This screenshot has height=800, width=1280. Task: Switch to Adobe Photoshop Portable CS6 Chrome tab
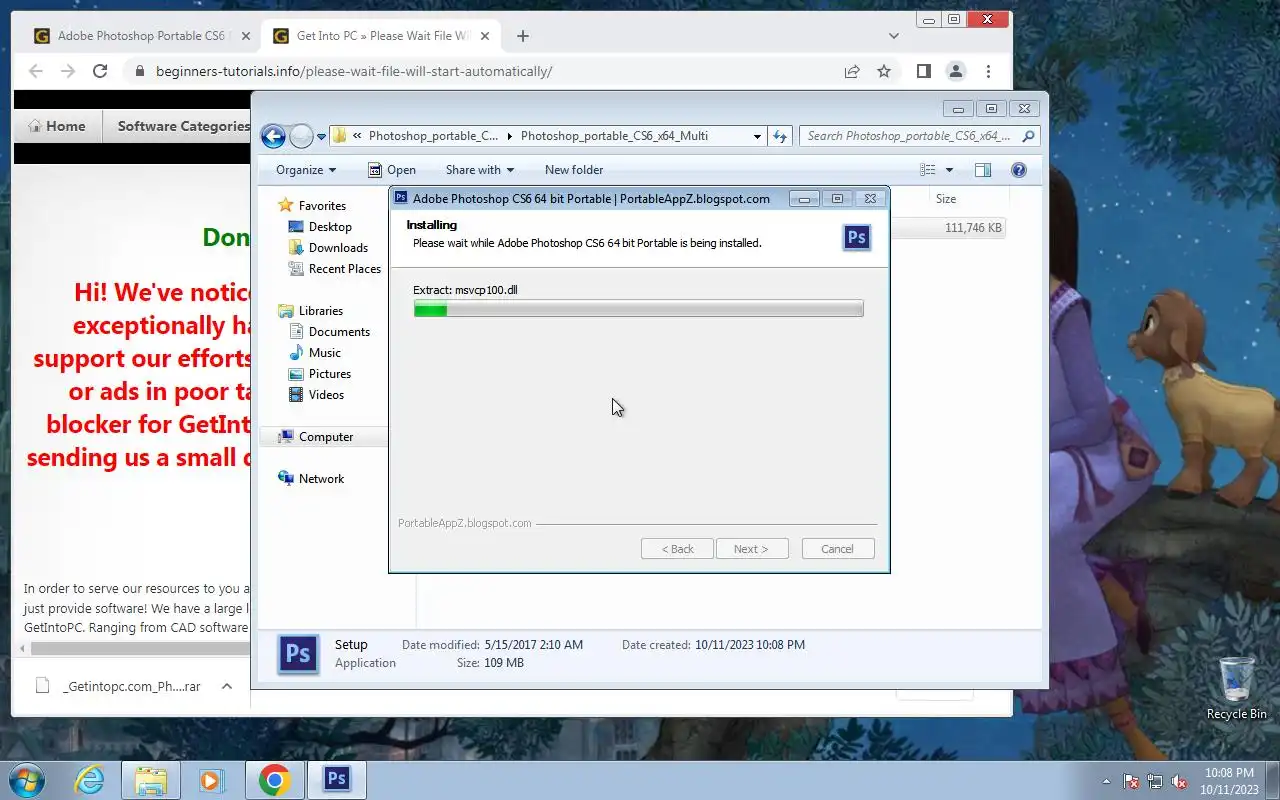click(x=141, y=36)
